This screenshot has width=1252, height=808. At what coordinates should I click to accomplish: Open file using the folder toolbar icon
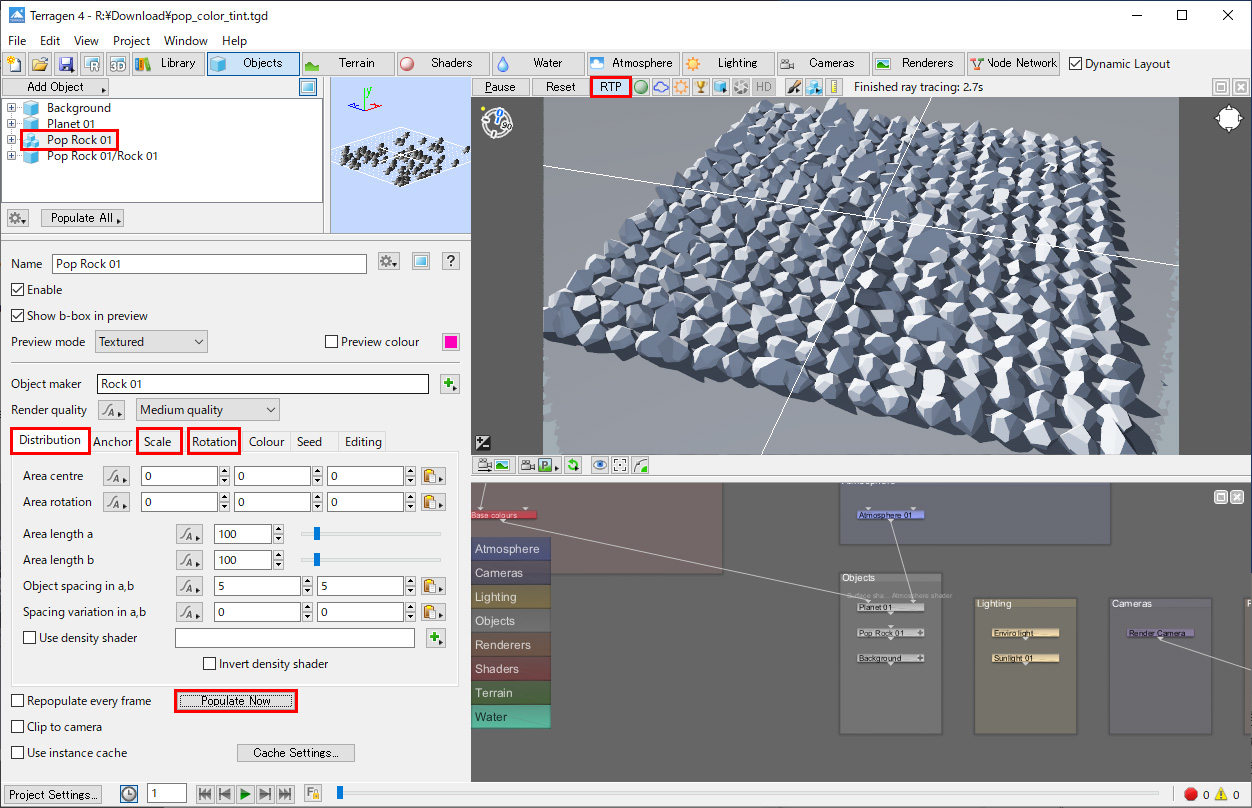[40, 64]
